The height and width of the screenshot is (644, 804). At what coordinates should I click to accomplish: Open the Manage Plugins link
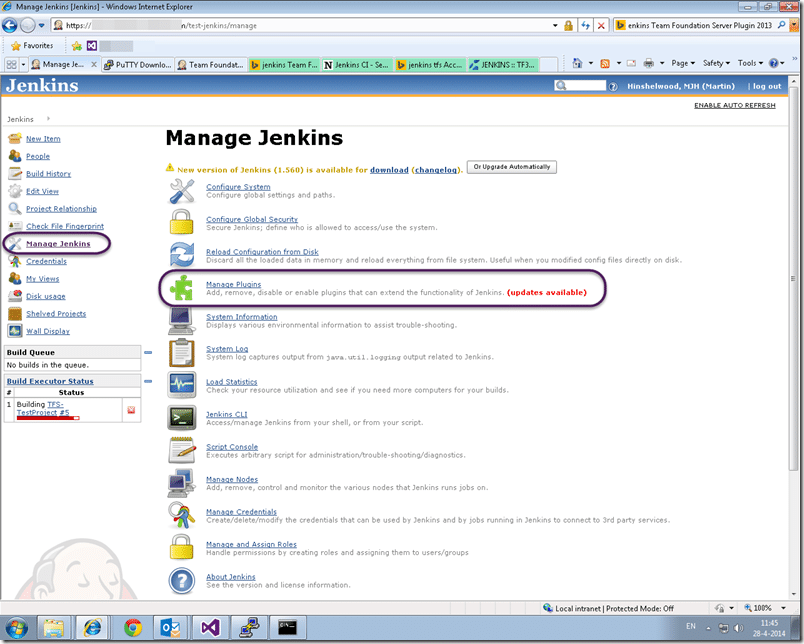[233, 284]
